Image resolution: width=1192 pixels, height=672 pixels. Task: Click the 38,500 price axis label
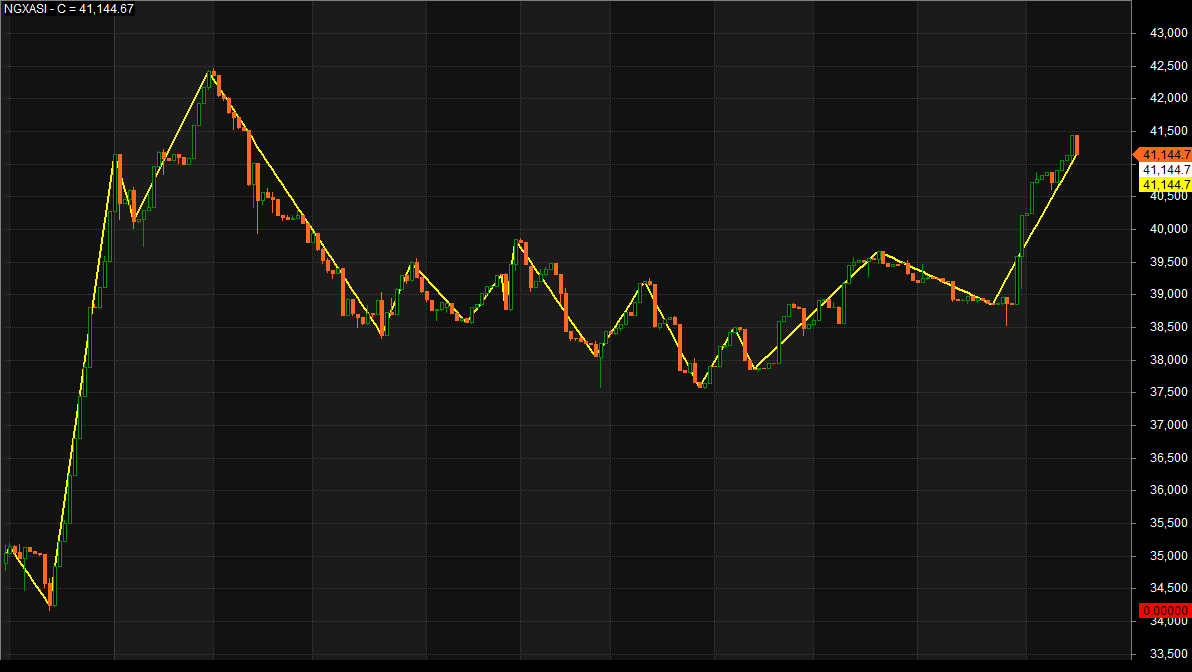(x=1168, y=327)
